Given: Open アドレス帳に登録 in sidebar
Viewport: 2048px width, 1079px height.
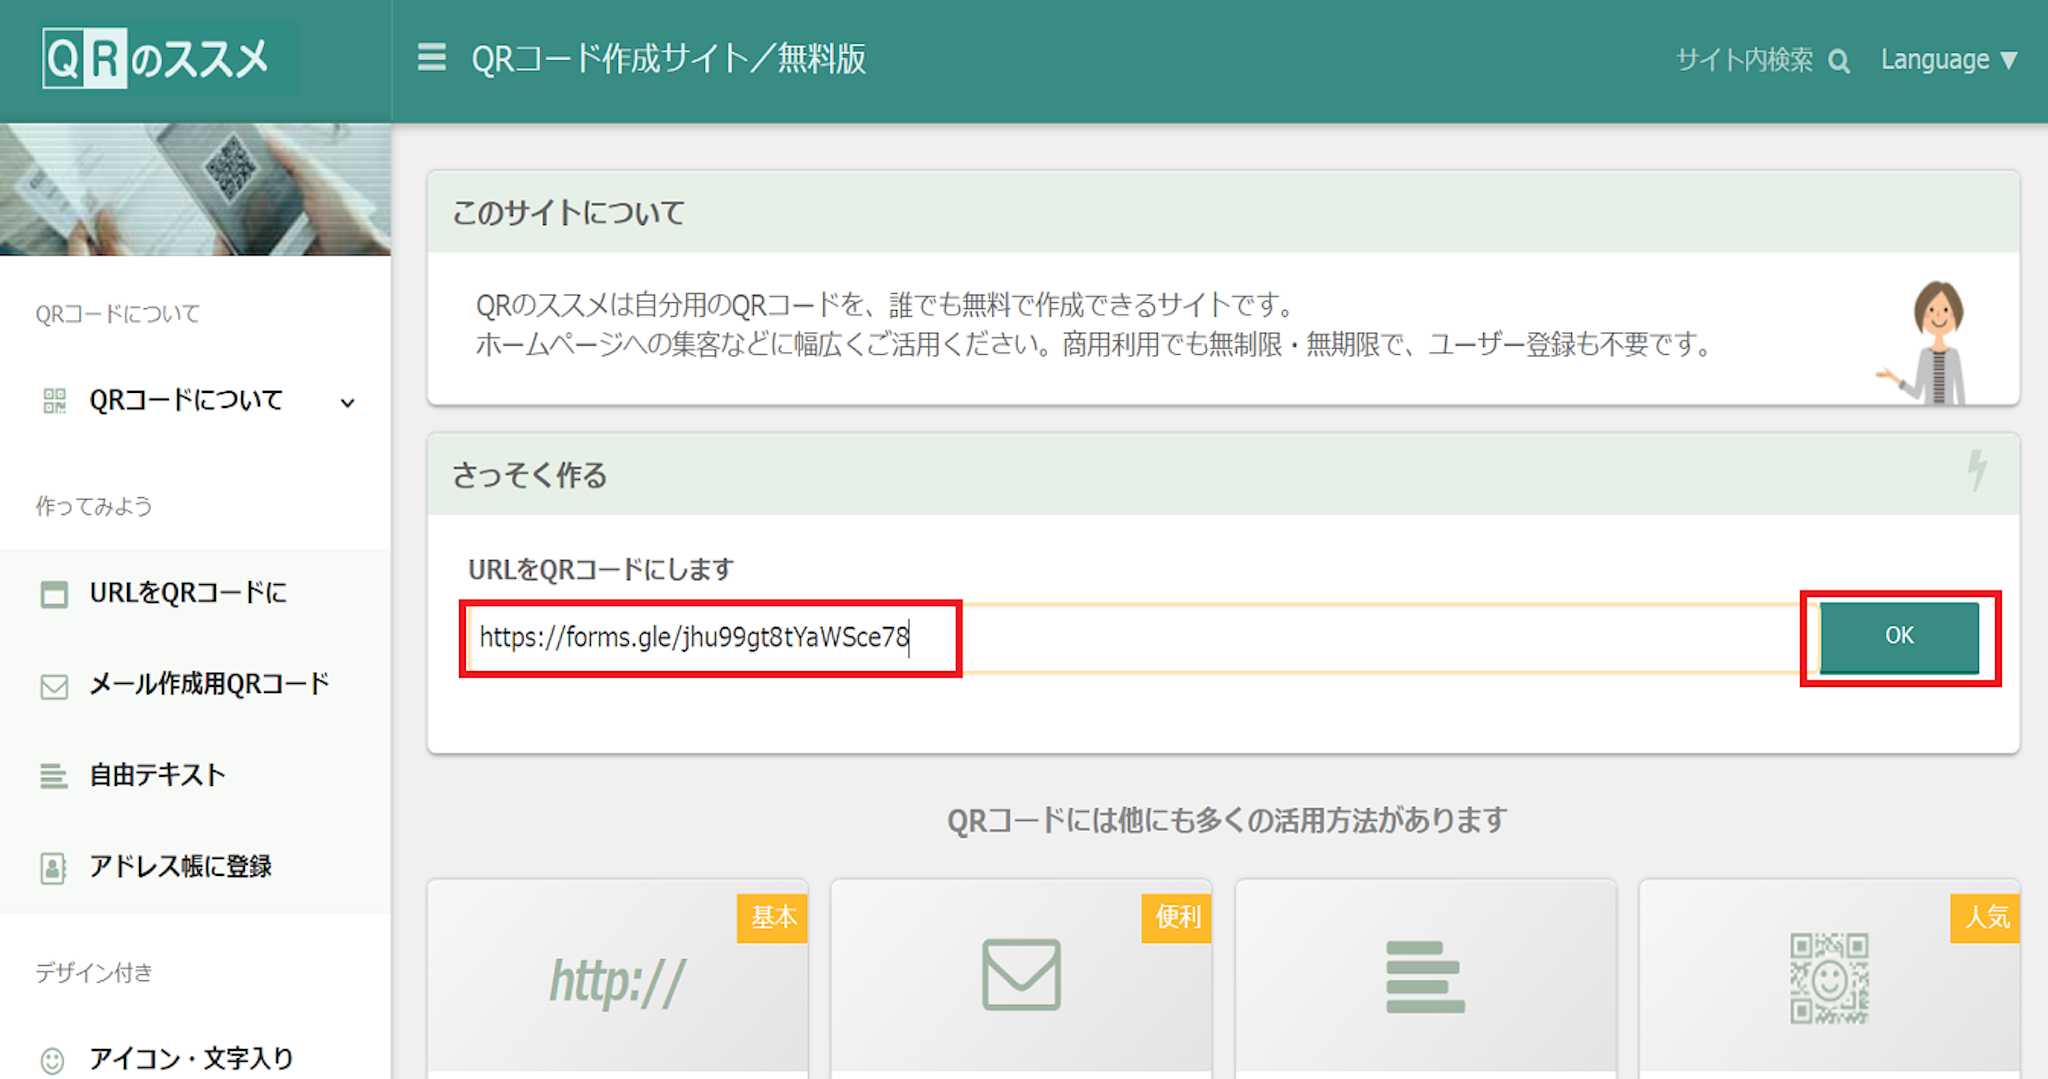Looking at the screenshot, I should (x=181, y=866).
